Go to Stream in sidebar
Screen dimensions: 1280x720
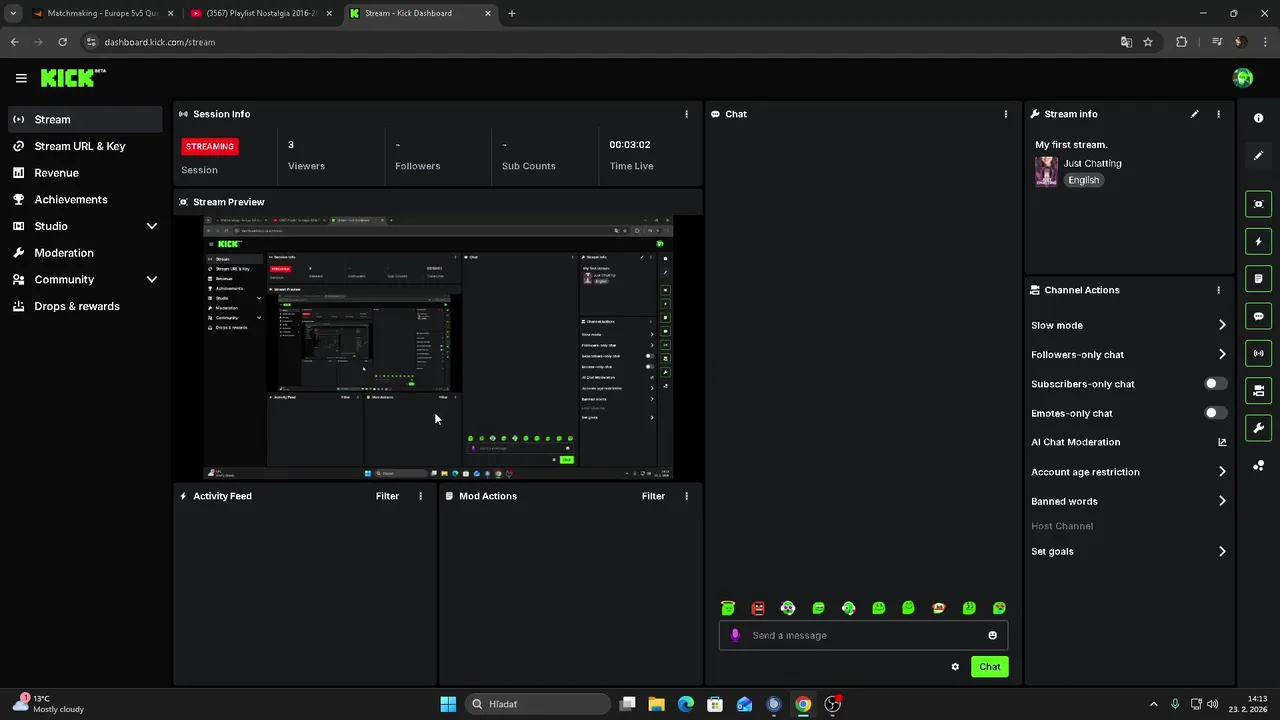click(85, 119)
